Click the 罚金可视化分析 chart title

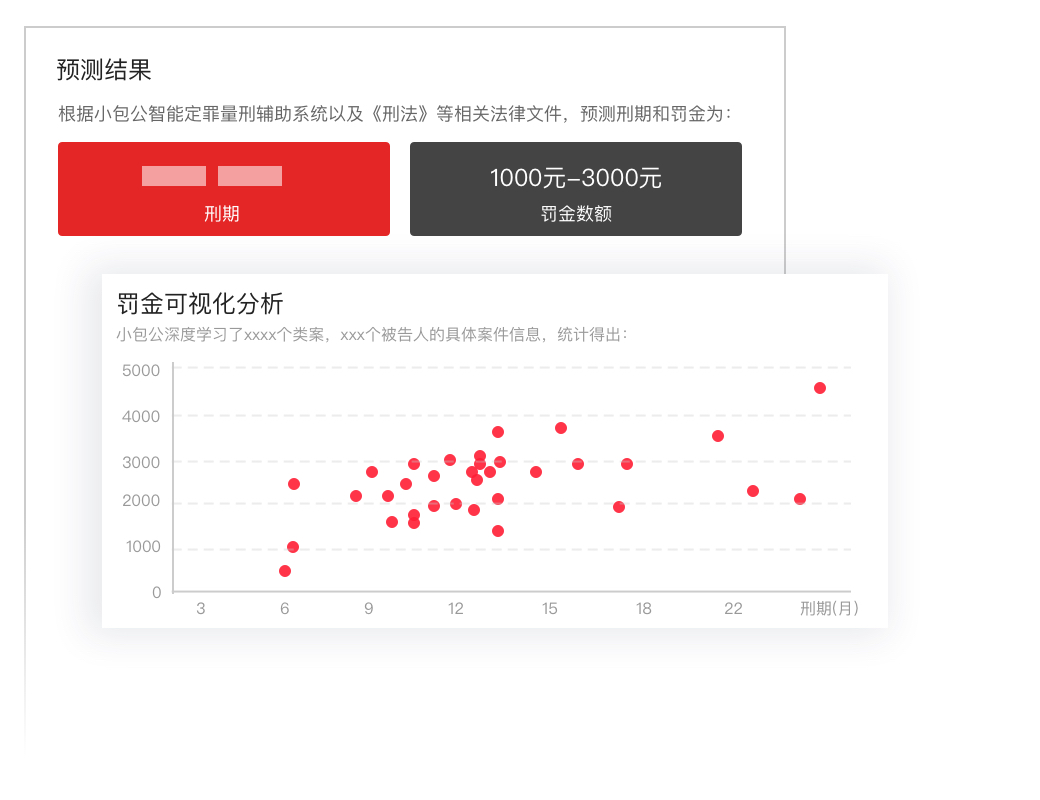pyautogui.click(x=200, y=304)
